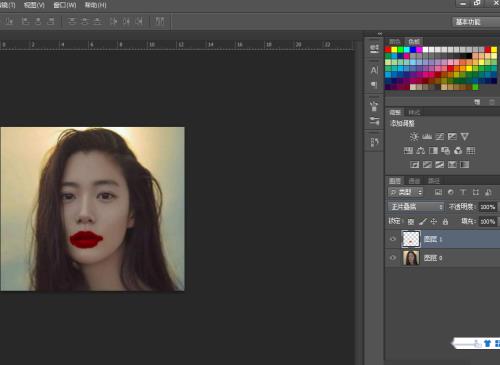Image resolution: width=500 pixels, height=365 pixels.
Task: Toggle lock all (padlock icon)
Action: (445, 221)
